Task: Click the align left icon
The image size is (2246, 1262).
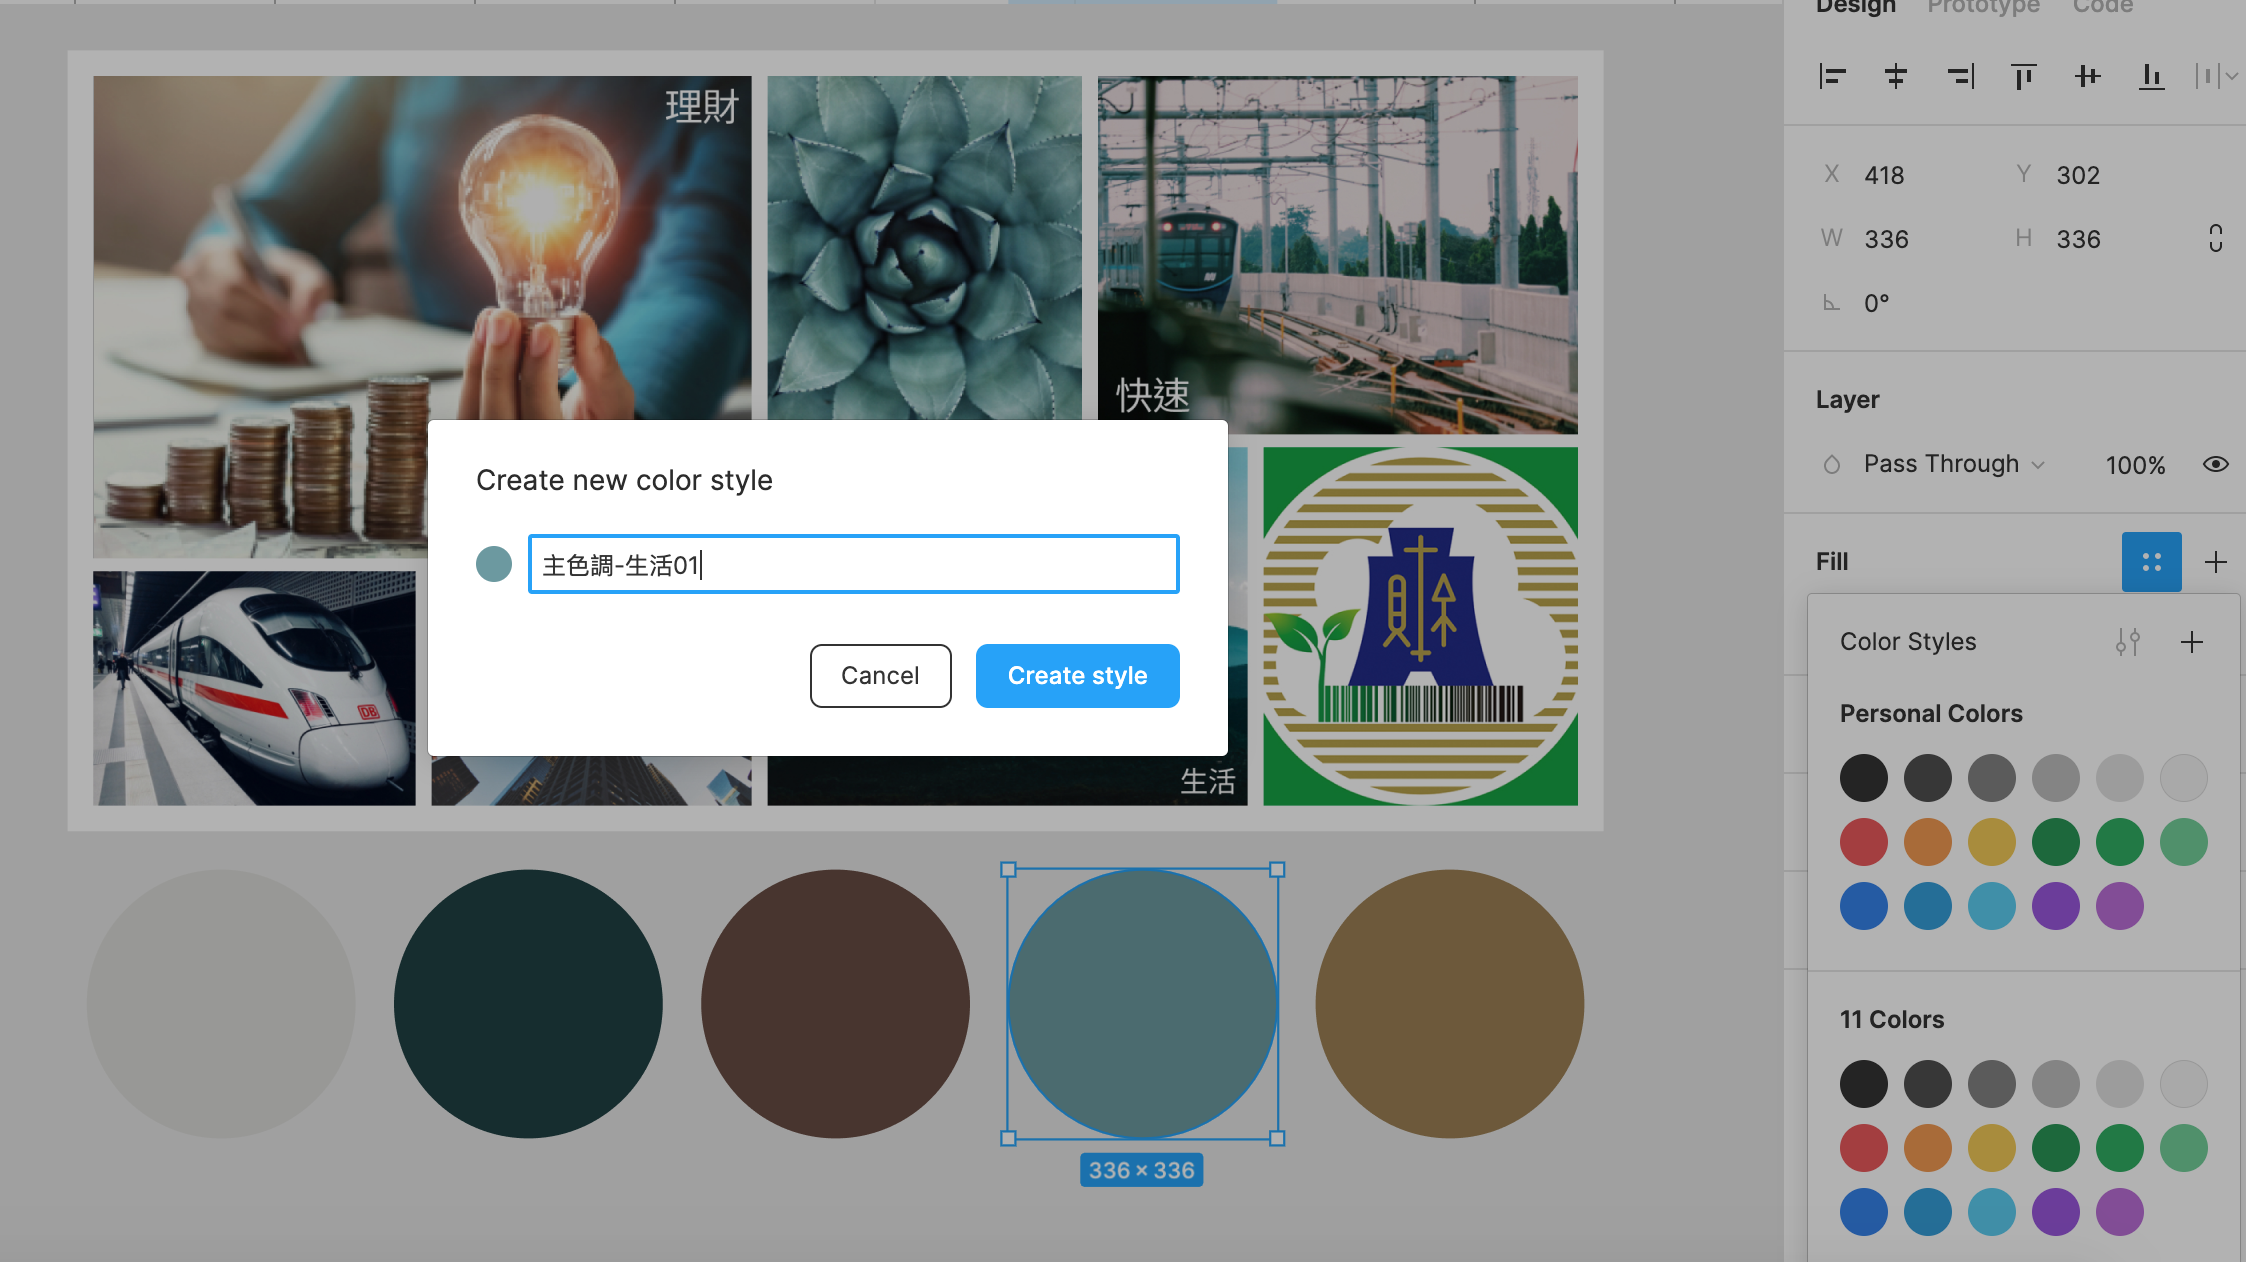Action: 1832,76
